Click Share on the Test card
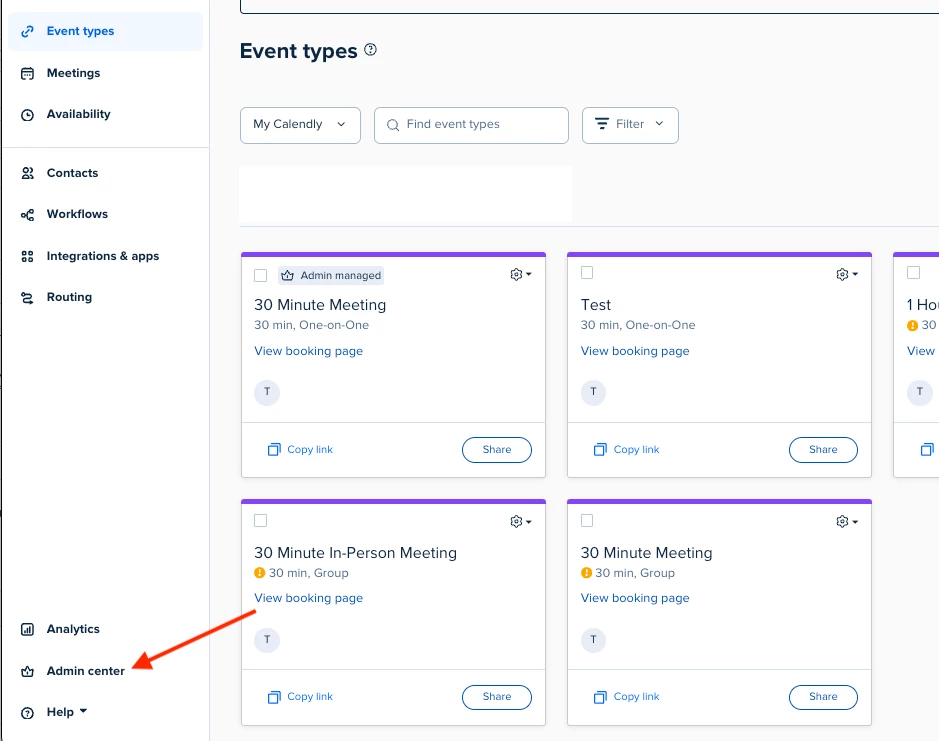This screenshot has height=741, width=939. pos(823,450)
